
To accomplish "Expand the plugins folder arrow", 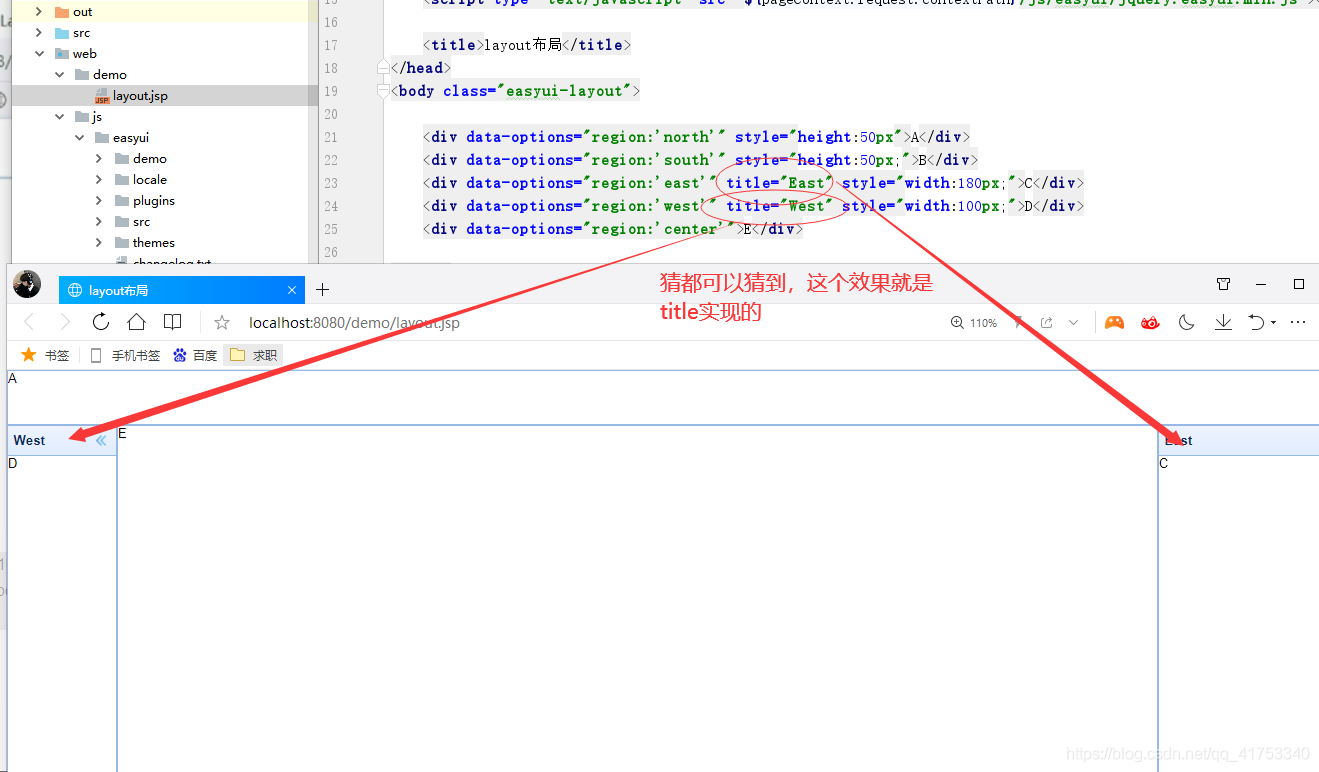I will coord(99,201).
